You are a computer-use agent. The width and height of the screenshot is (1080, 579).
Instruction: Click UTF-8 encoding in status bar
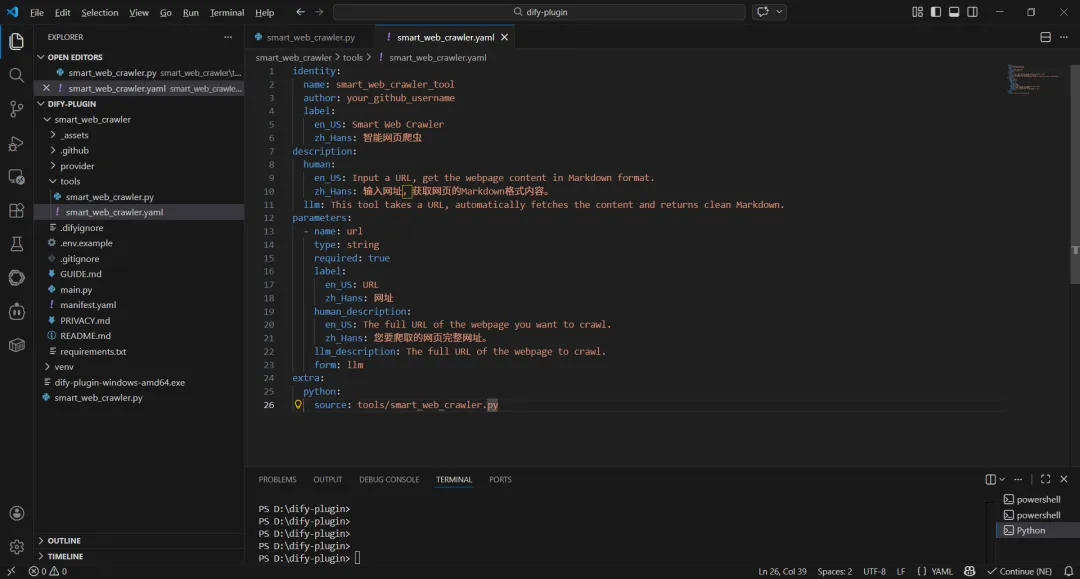(x=874, y=571)
